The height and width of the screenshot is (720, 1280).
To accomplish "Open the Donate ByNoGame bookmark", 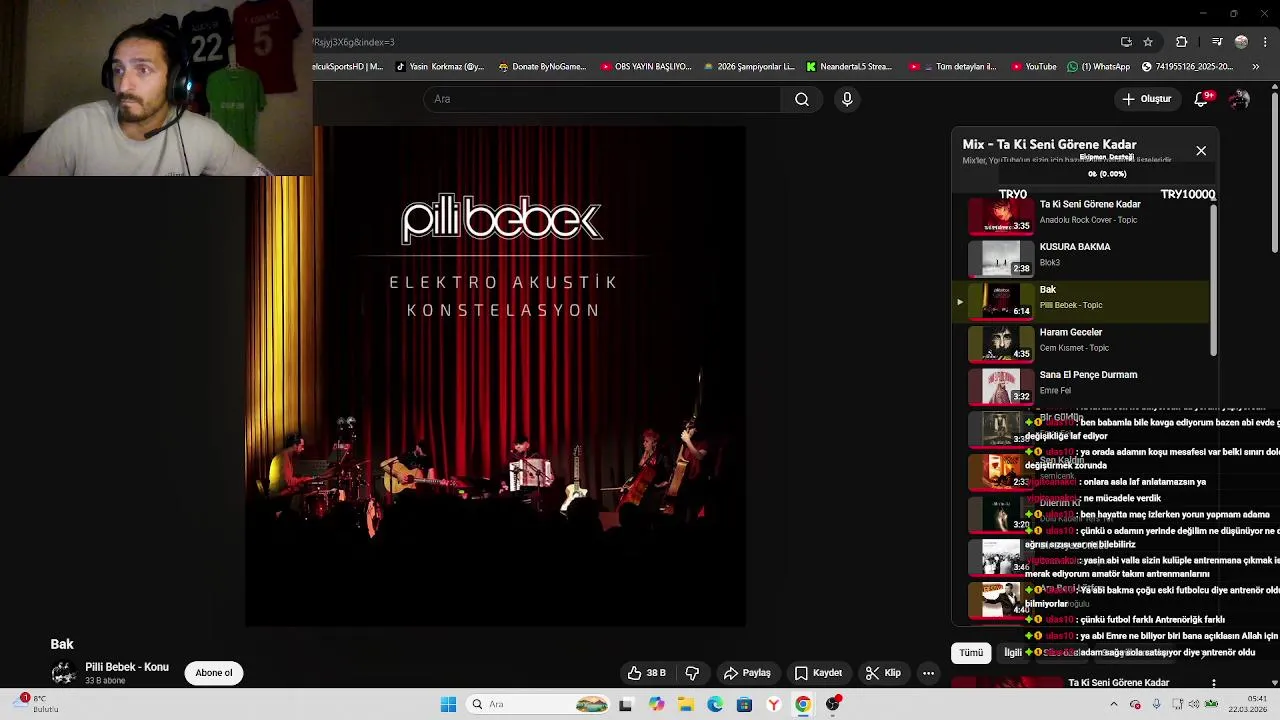I will 541,67.
